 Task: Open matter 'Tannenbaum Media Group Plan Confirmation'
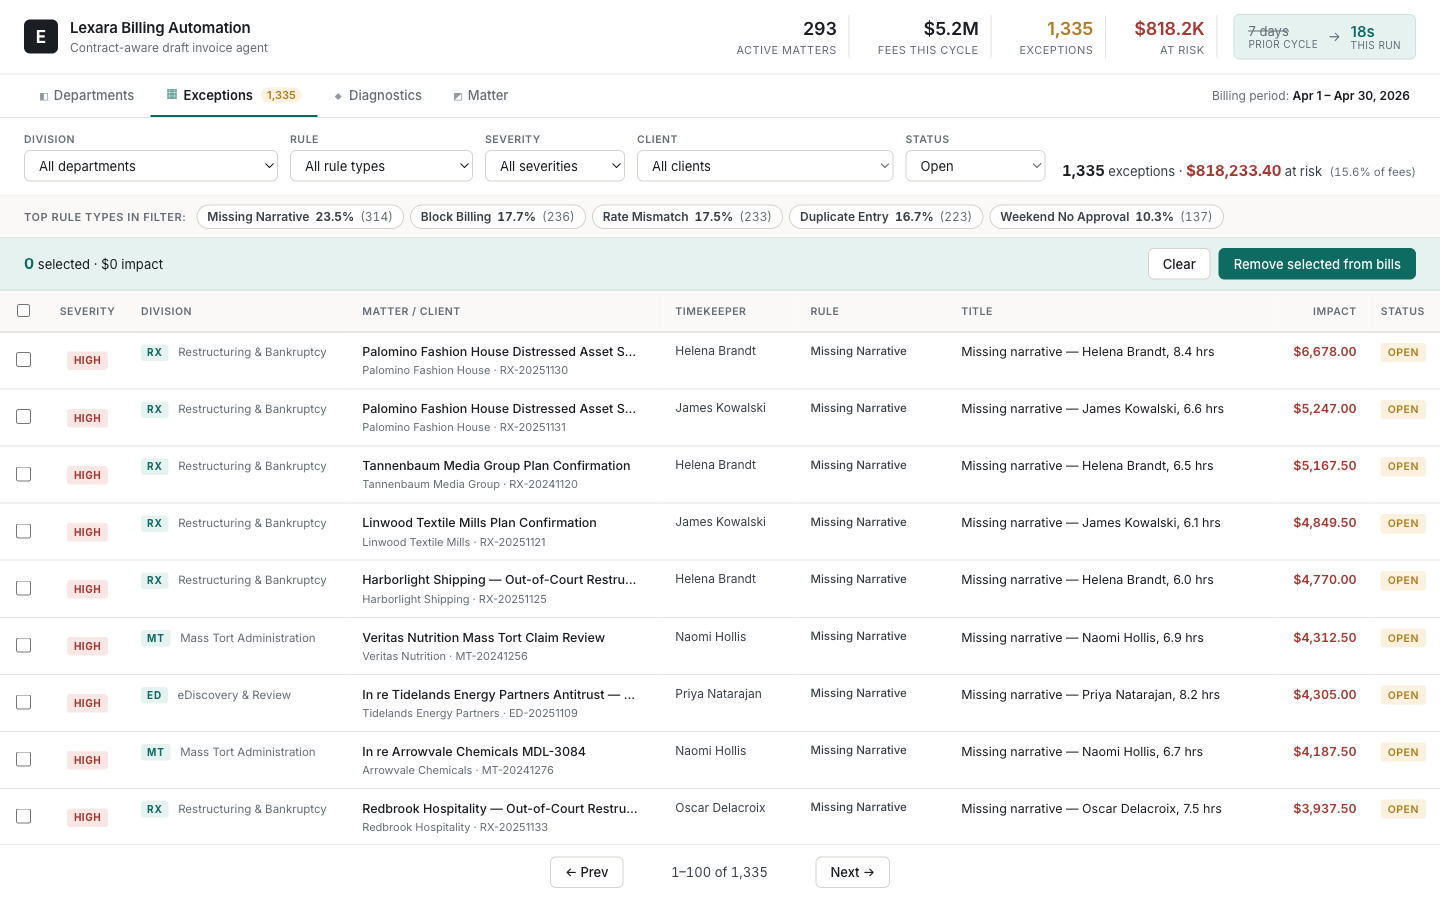496,466
